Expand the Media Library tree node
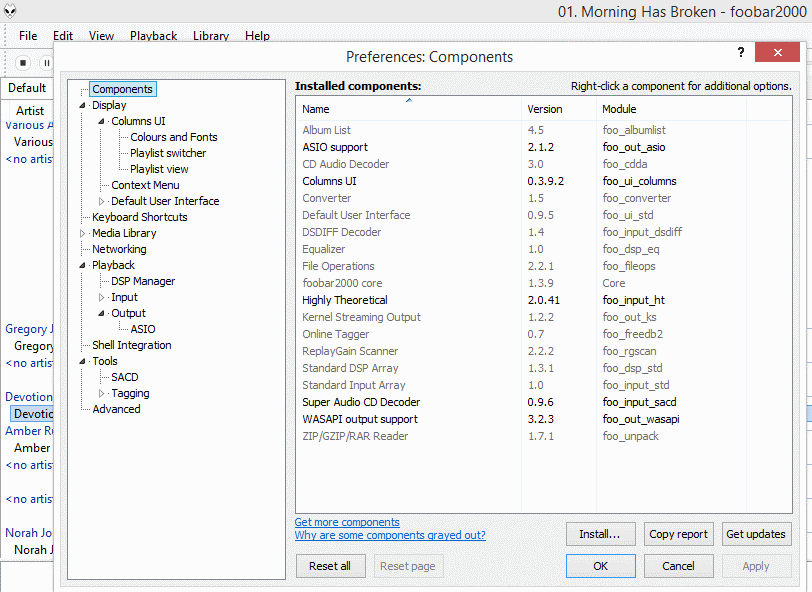 [x=83, y=233]
